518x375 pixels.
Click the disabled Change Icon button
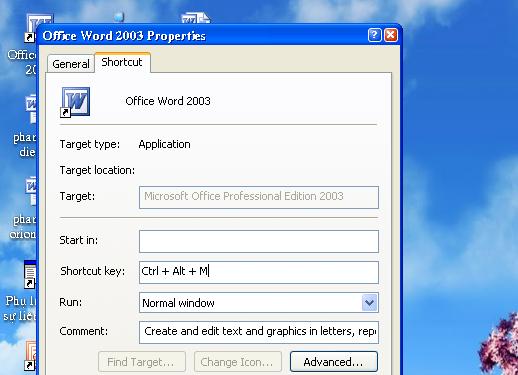[238, 362]
